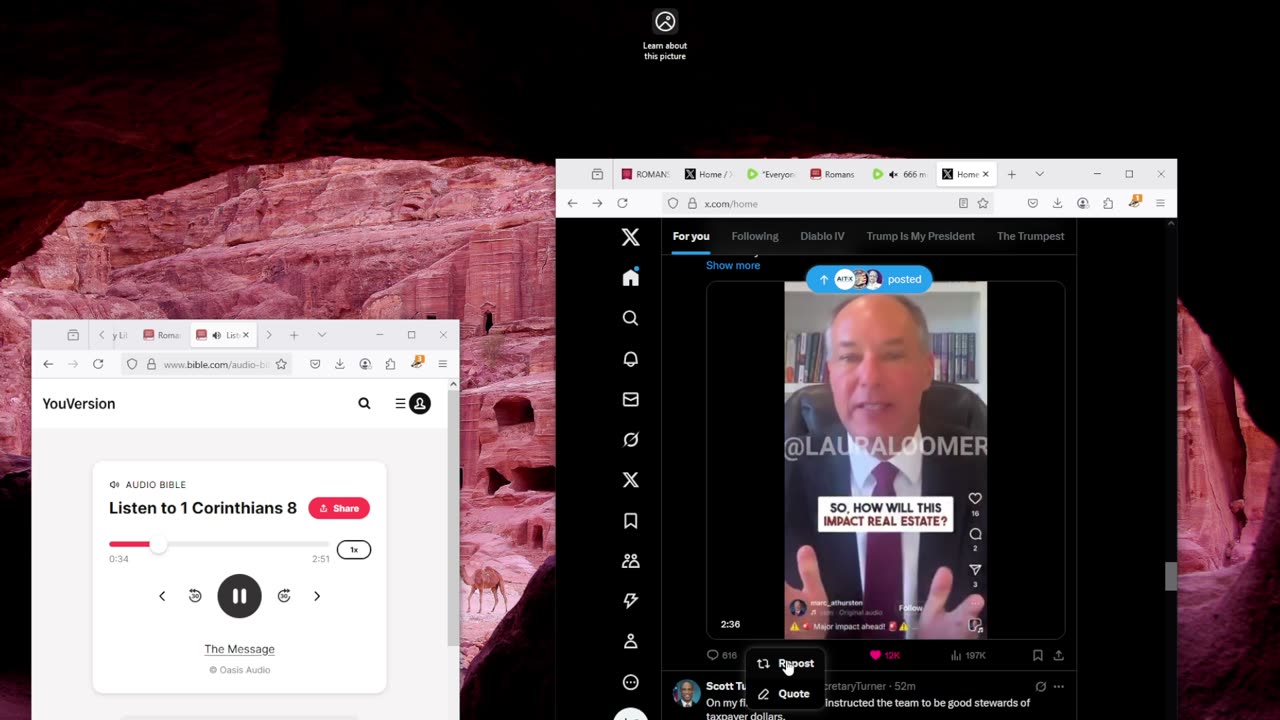Image resolution: width=1280 pixels, height=720 pixels.
Task: Choose Quote from the popup menu
Action: pos(786,693)
